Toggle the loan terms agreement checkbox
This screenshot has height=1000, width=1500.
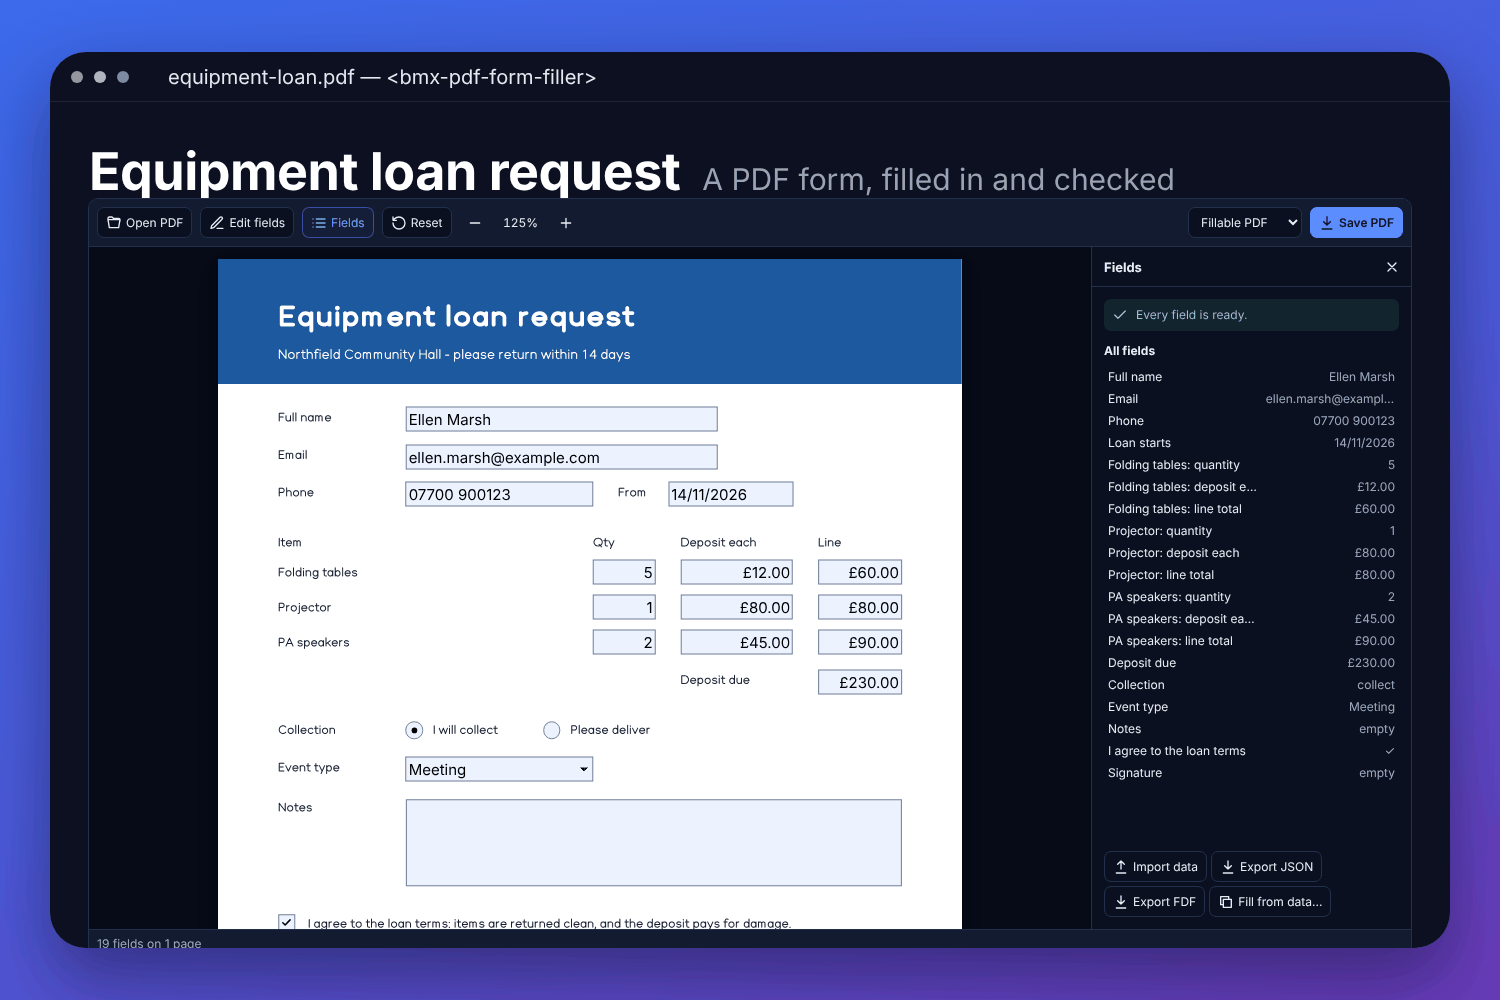pyautogui.click(x=287, y=922)
